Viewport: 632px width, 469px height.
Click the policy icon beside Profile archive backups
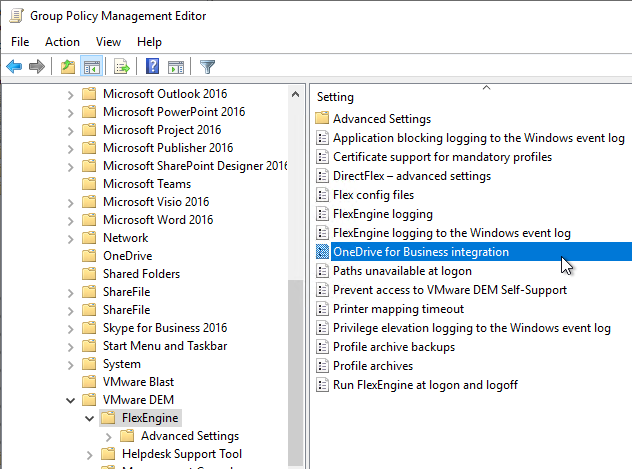(322, 347)
